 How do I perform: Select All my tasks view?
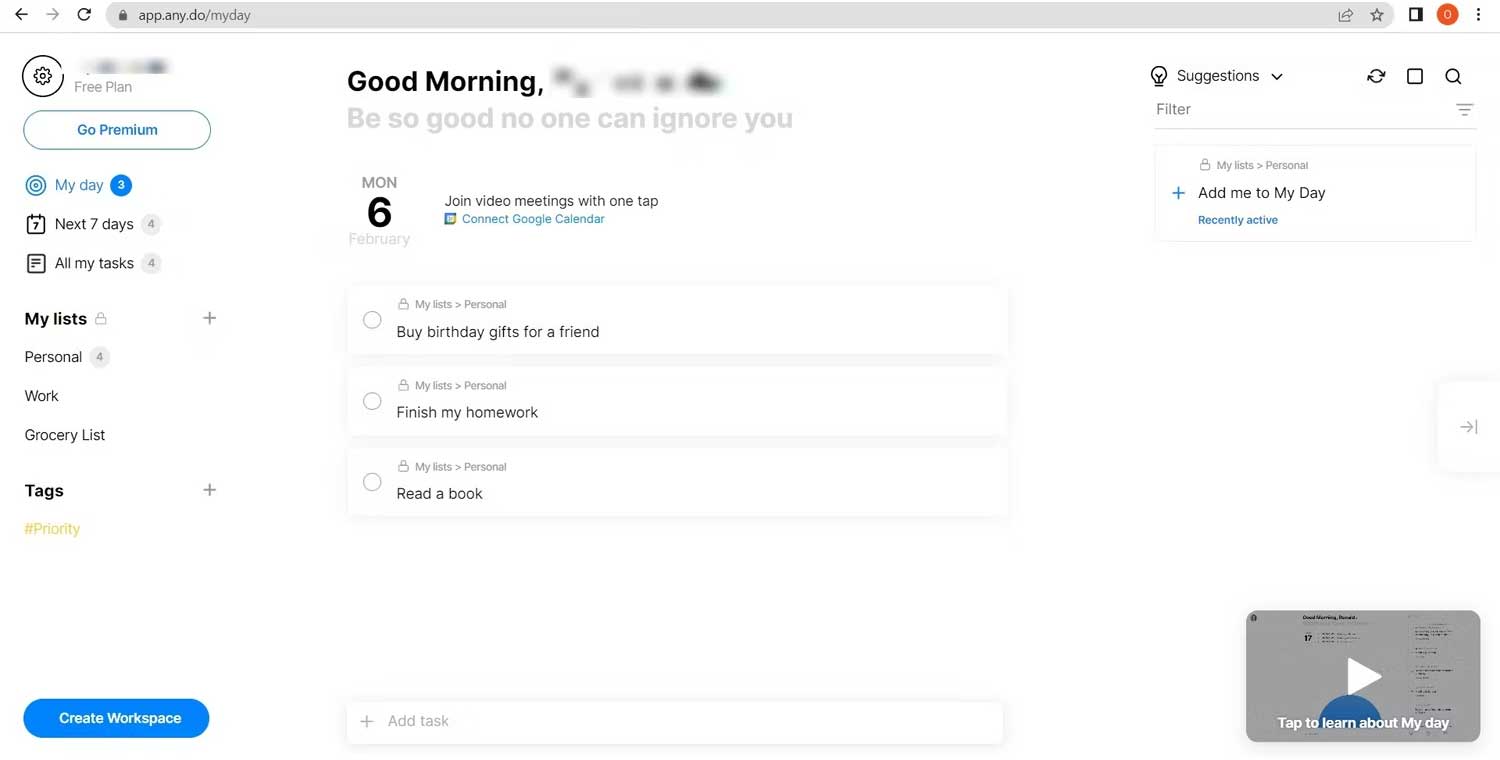pyautogui.click(x=93, y=263)
